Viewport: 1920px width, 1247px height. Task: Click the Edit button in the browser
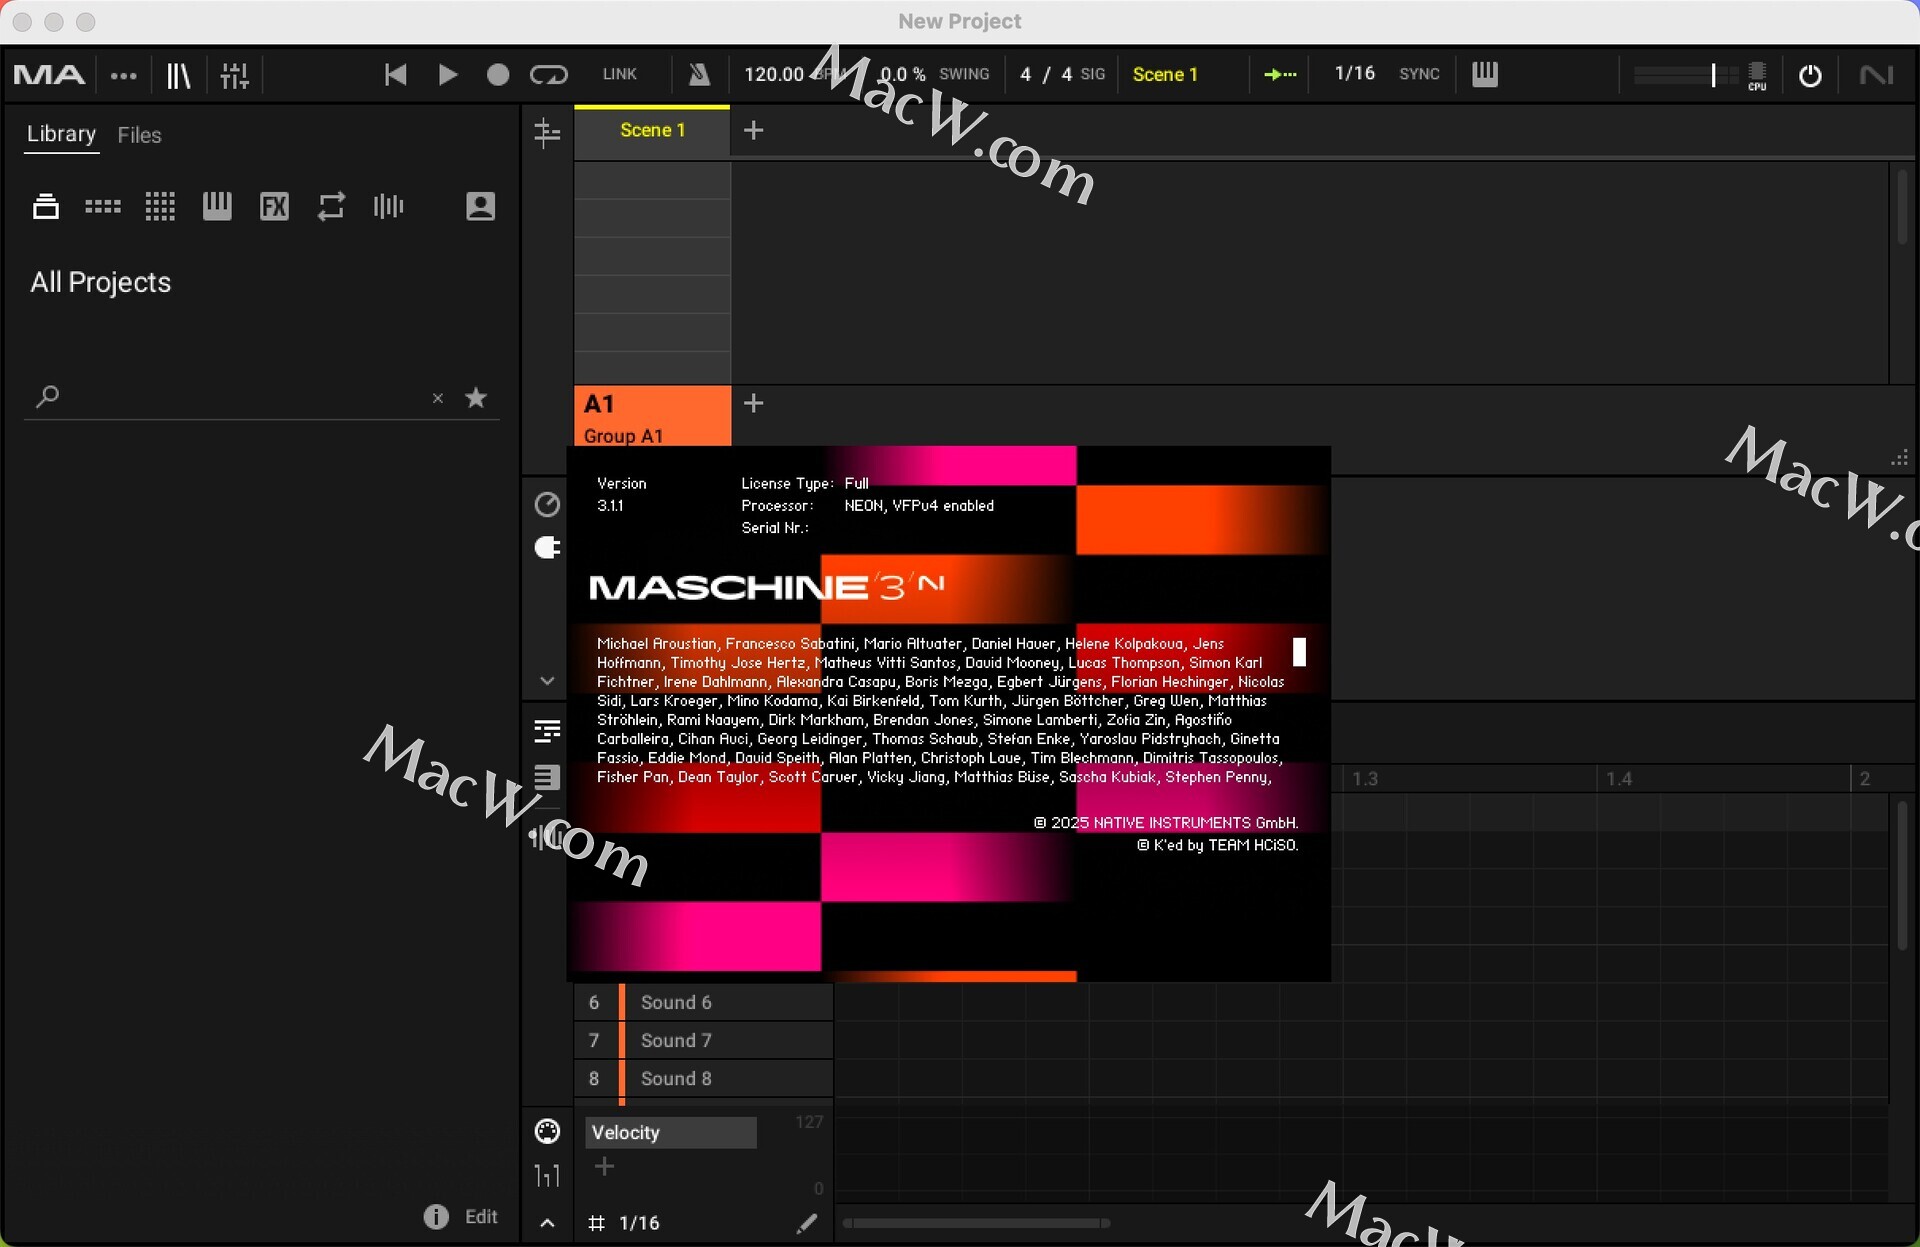coord(481,1216)
